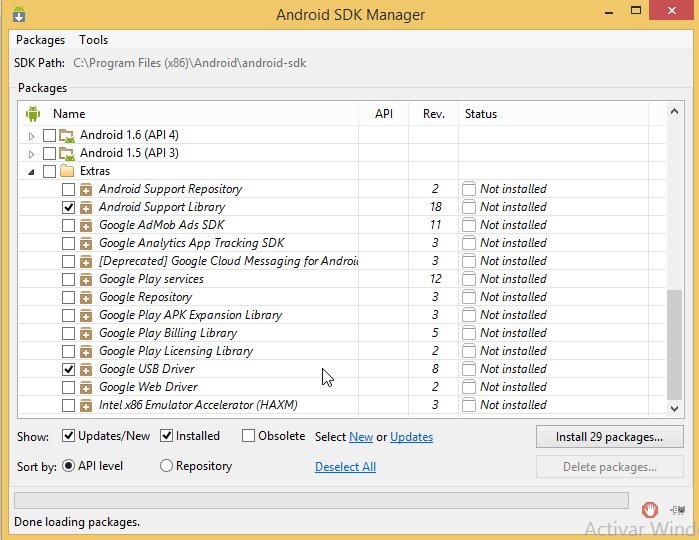Check the Google Play Billing Library checkbox
The width and height of the screenshot is (699, 540).
68,333
